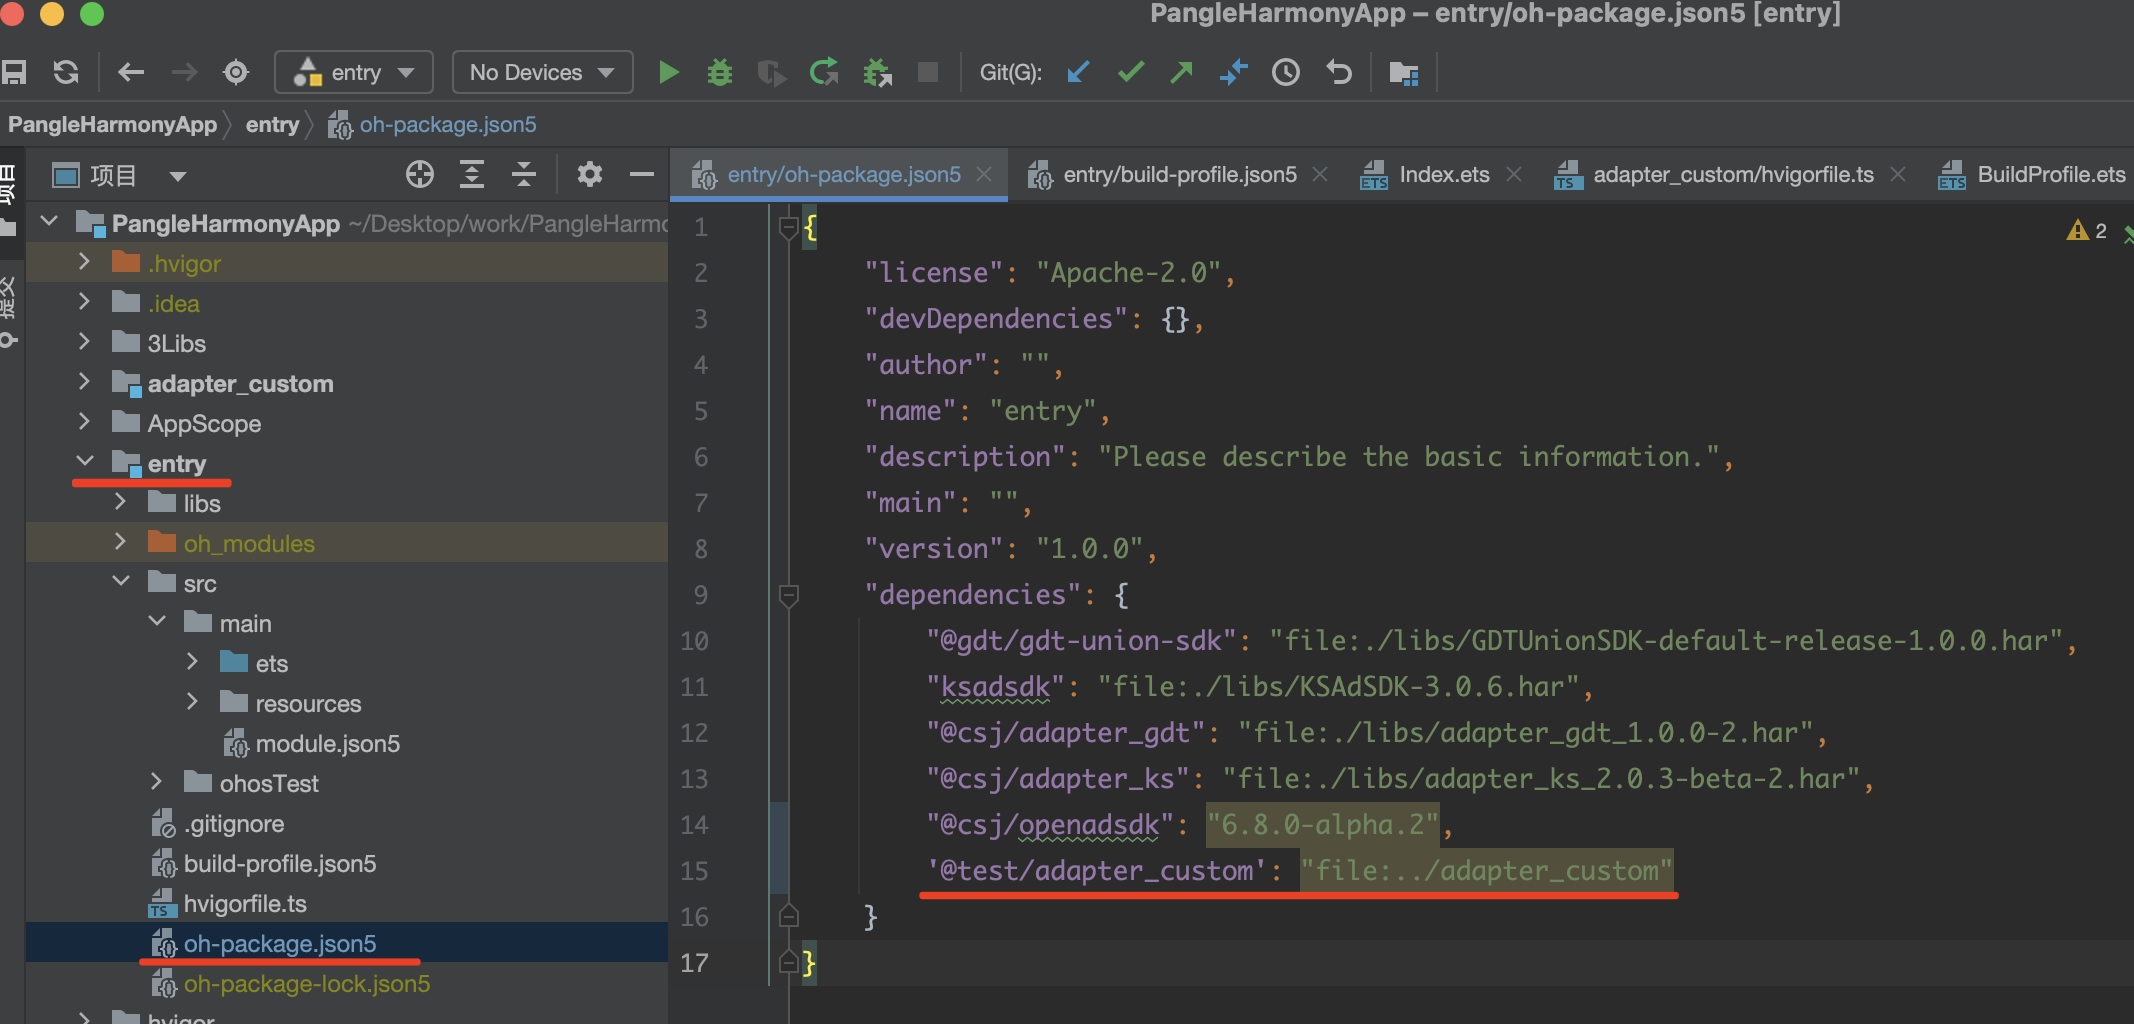Image resolution: width=2134 pixels, height=1024 pixels.
Task: Open the entry module configuration dropdown
Action: tap(354, 72)
